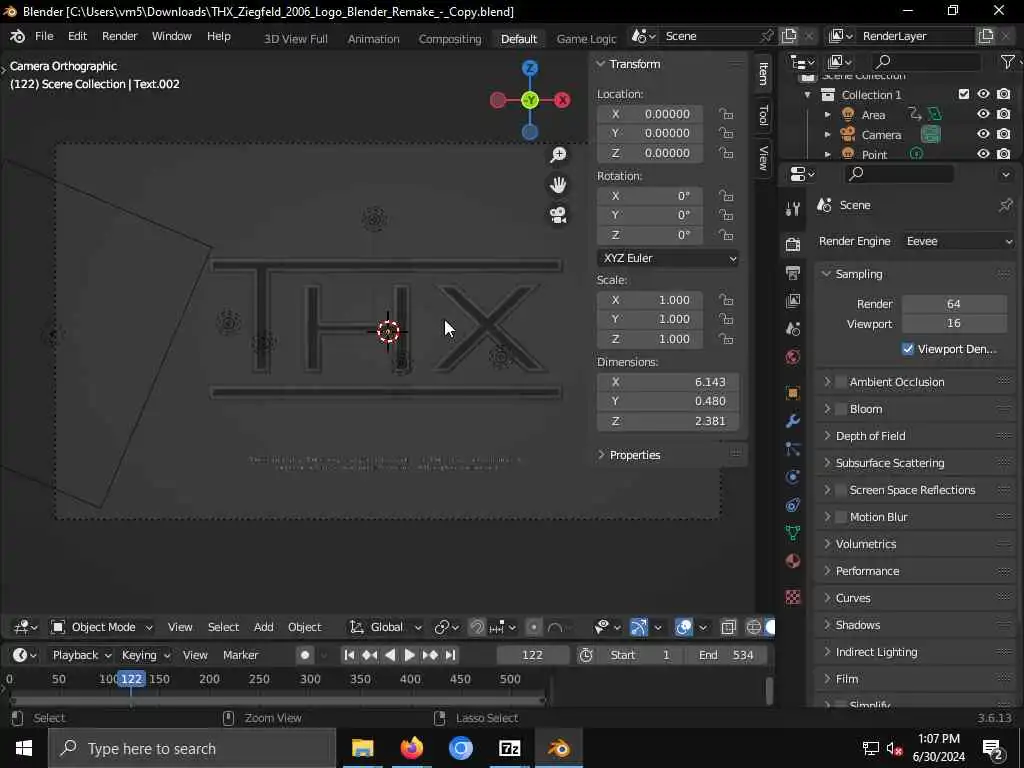Open the World properties globe icon

[x=793, y=357]
